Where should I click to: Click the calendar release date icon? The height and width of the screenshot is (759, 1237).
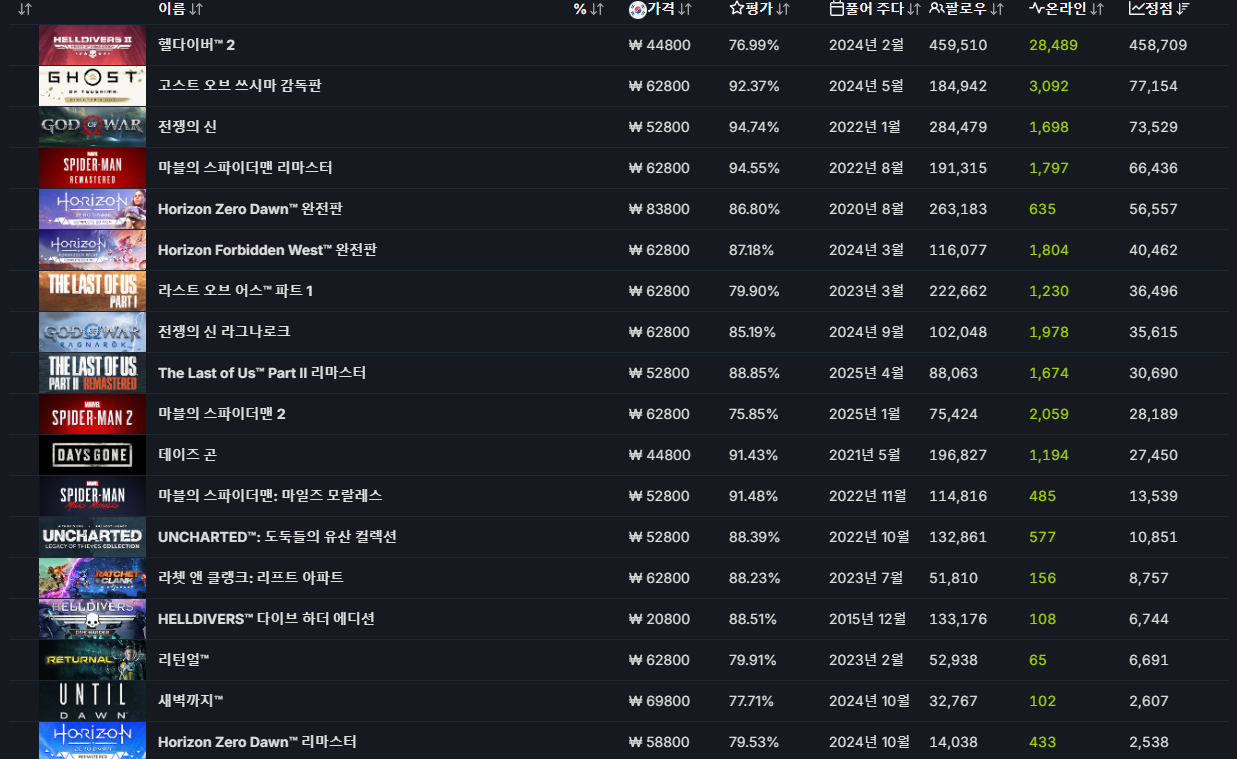pos(837,9)
